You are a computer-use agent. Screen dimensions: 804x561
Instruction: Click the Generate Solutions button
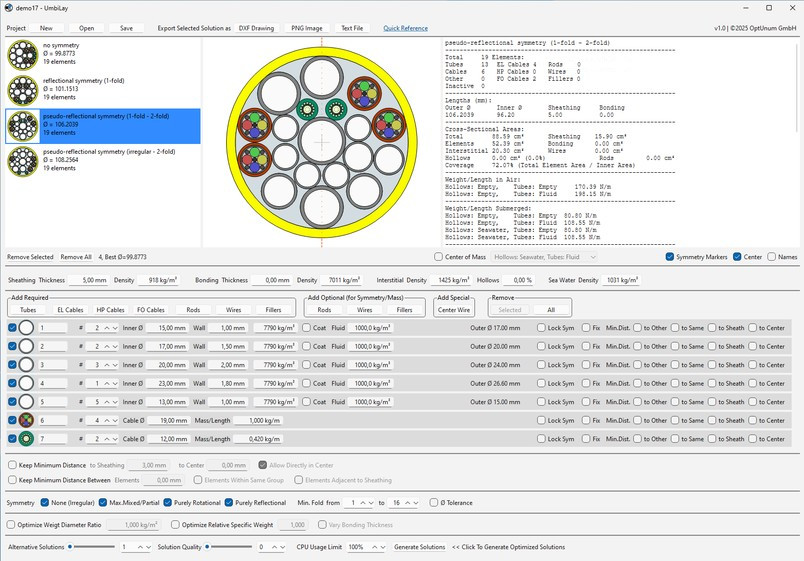click(x=419, y=547)
